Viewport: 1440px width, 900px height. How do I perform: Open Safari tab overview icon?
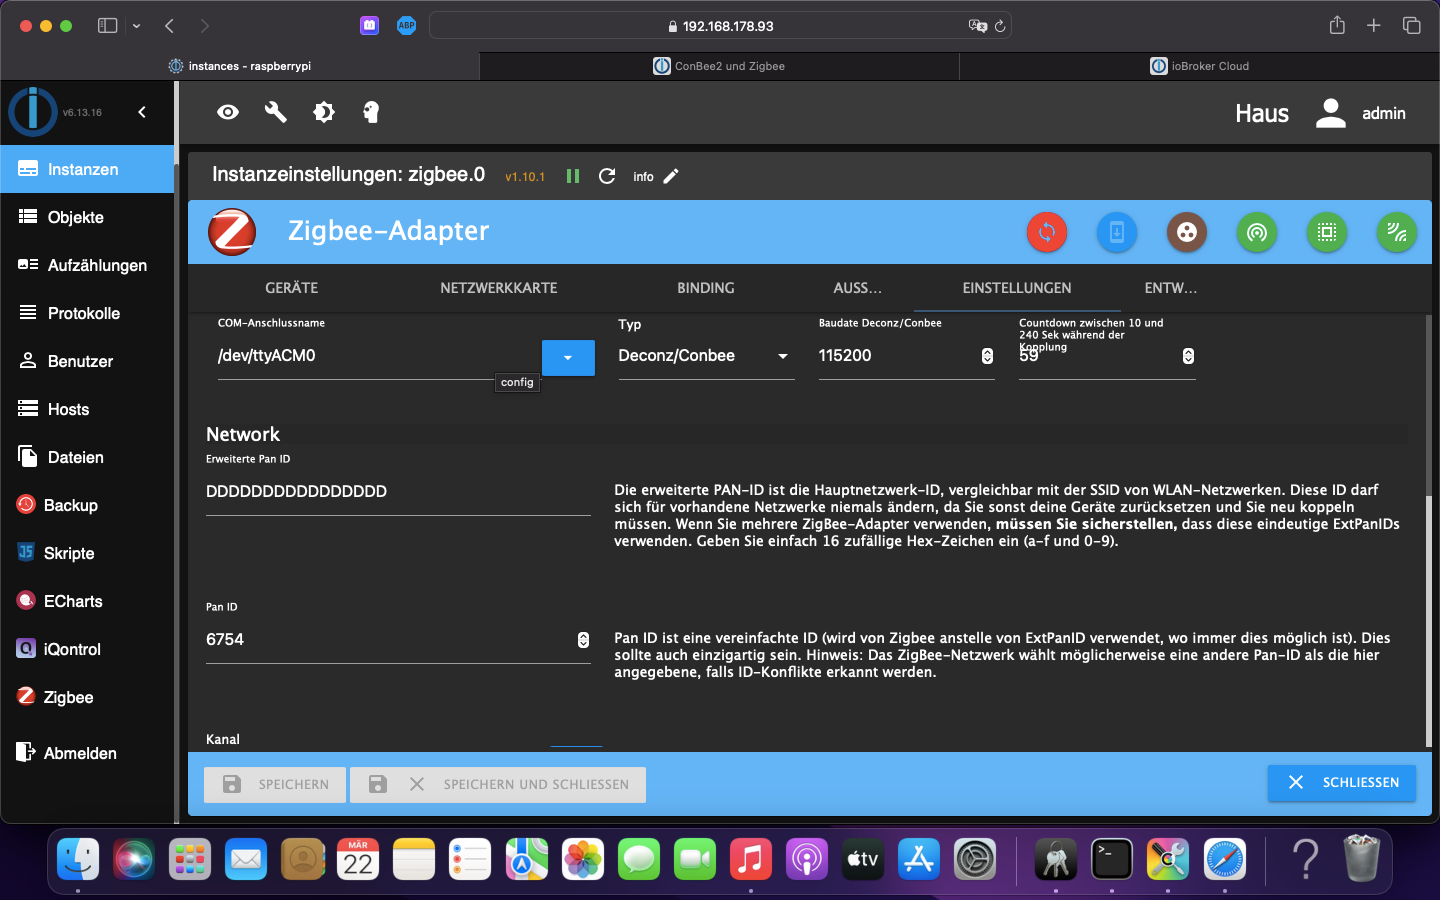[x=1411, y=26]
